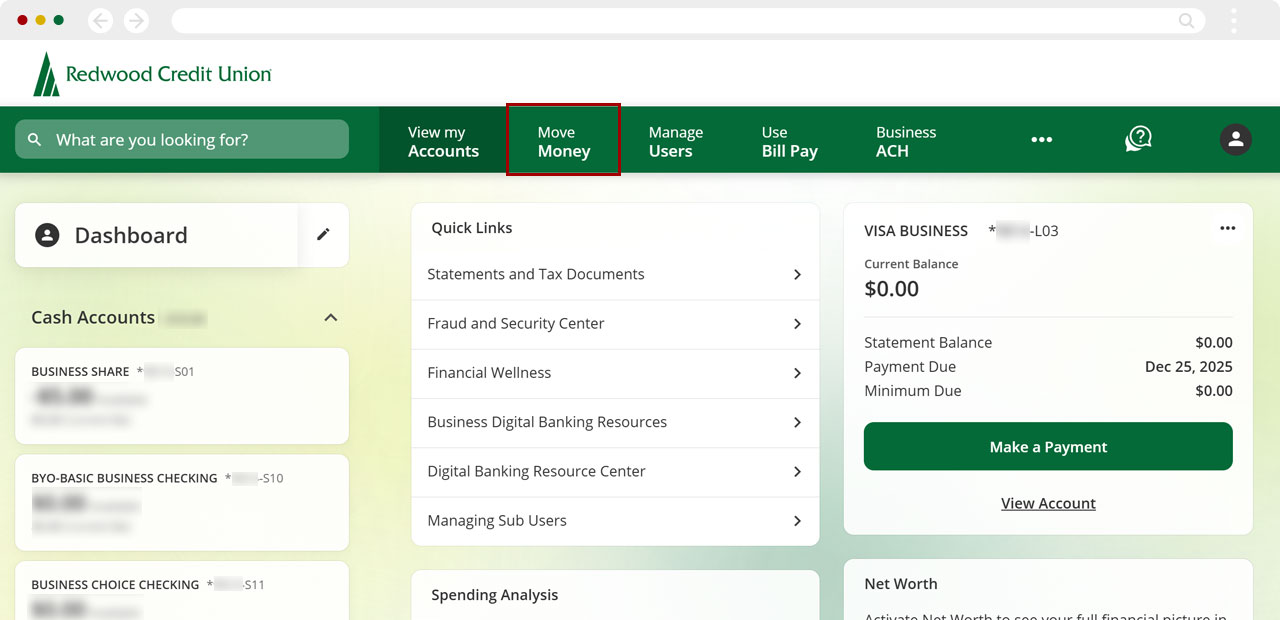Click the browser address bar
Image resolution: width=1280 pixels, height=620 pixels.
tap(688, 20)
